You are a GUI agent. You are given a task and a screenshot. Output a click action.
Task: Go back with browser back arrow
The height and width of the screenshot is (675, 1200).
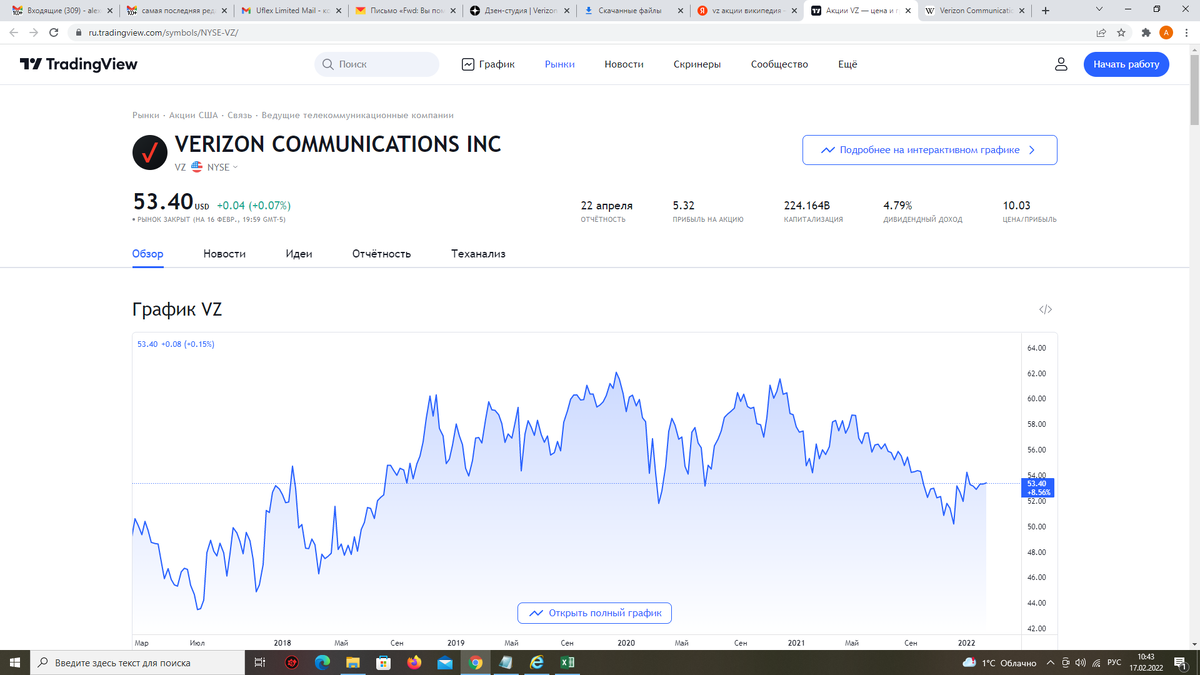click(x=14, y=33)
